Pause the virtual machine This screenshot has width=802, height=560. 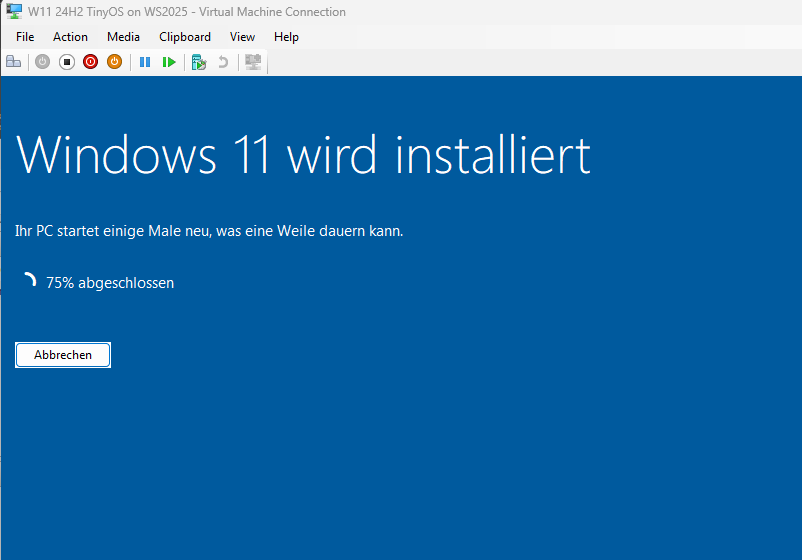point(145,62)
